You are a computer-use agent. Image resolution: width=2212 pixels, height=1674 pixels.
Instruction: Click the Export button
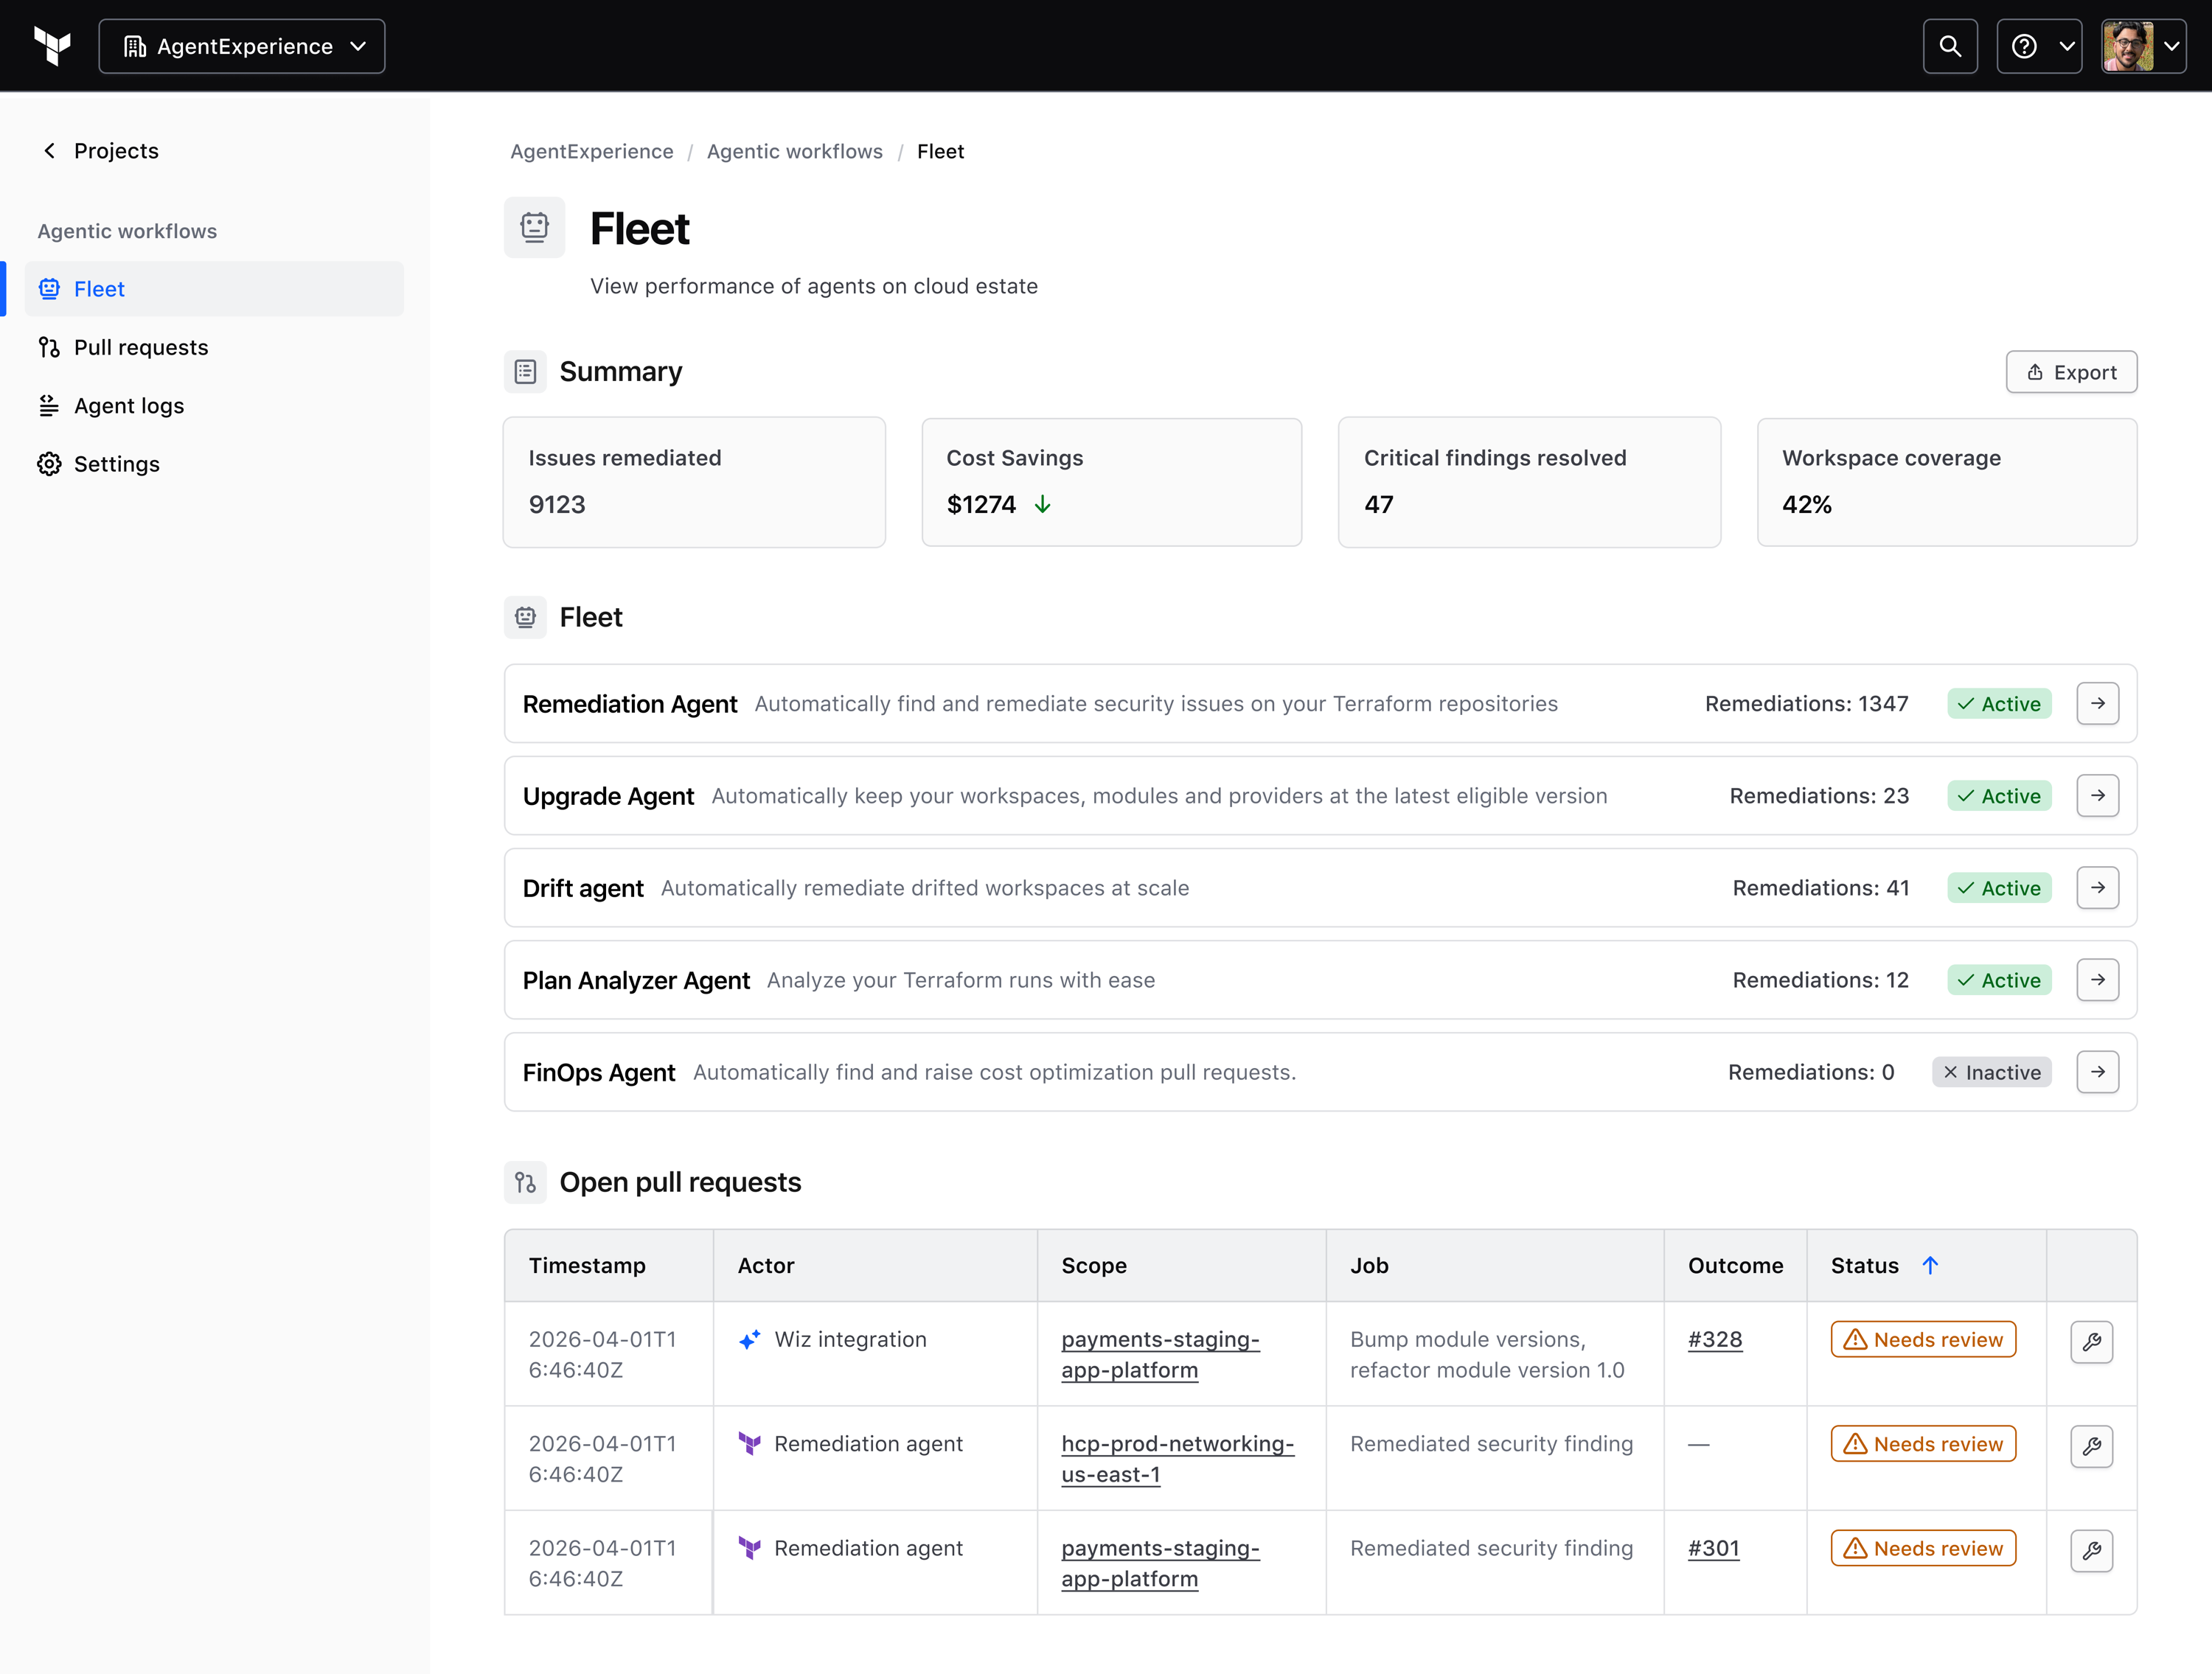[x=2071, y=372]
